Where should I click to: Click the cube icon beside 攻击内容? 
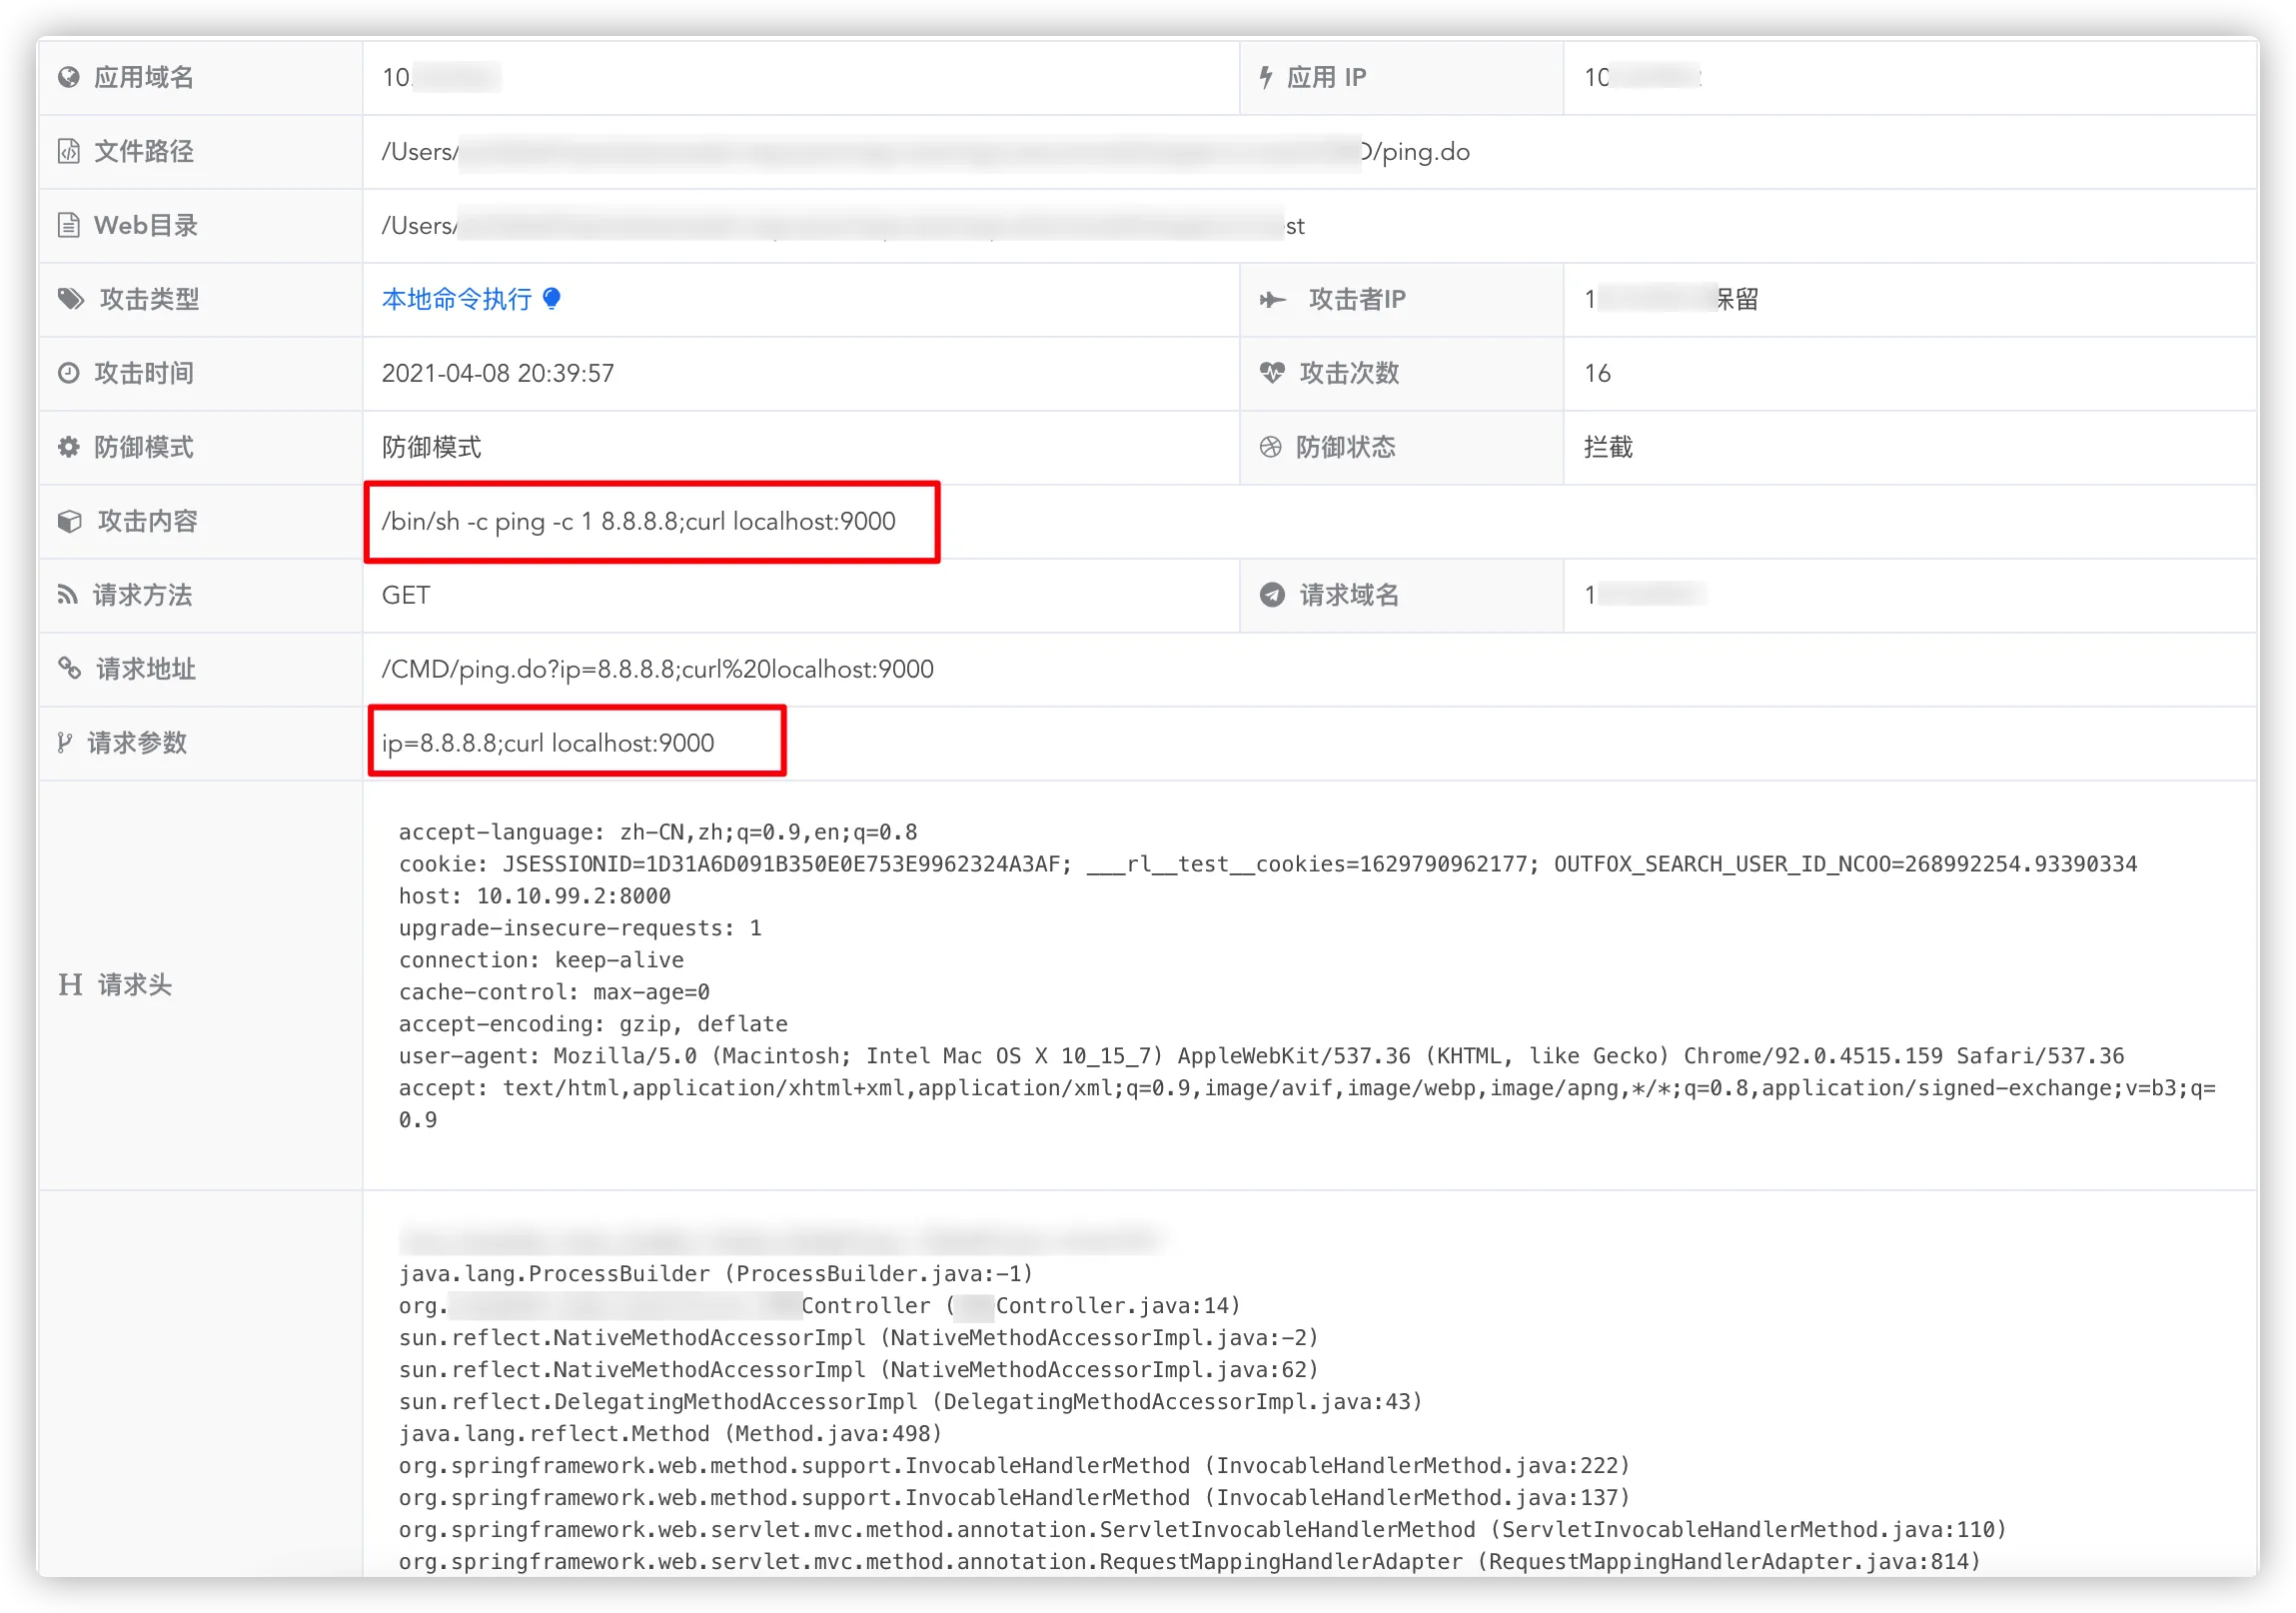[x=69, y=521]
